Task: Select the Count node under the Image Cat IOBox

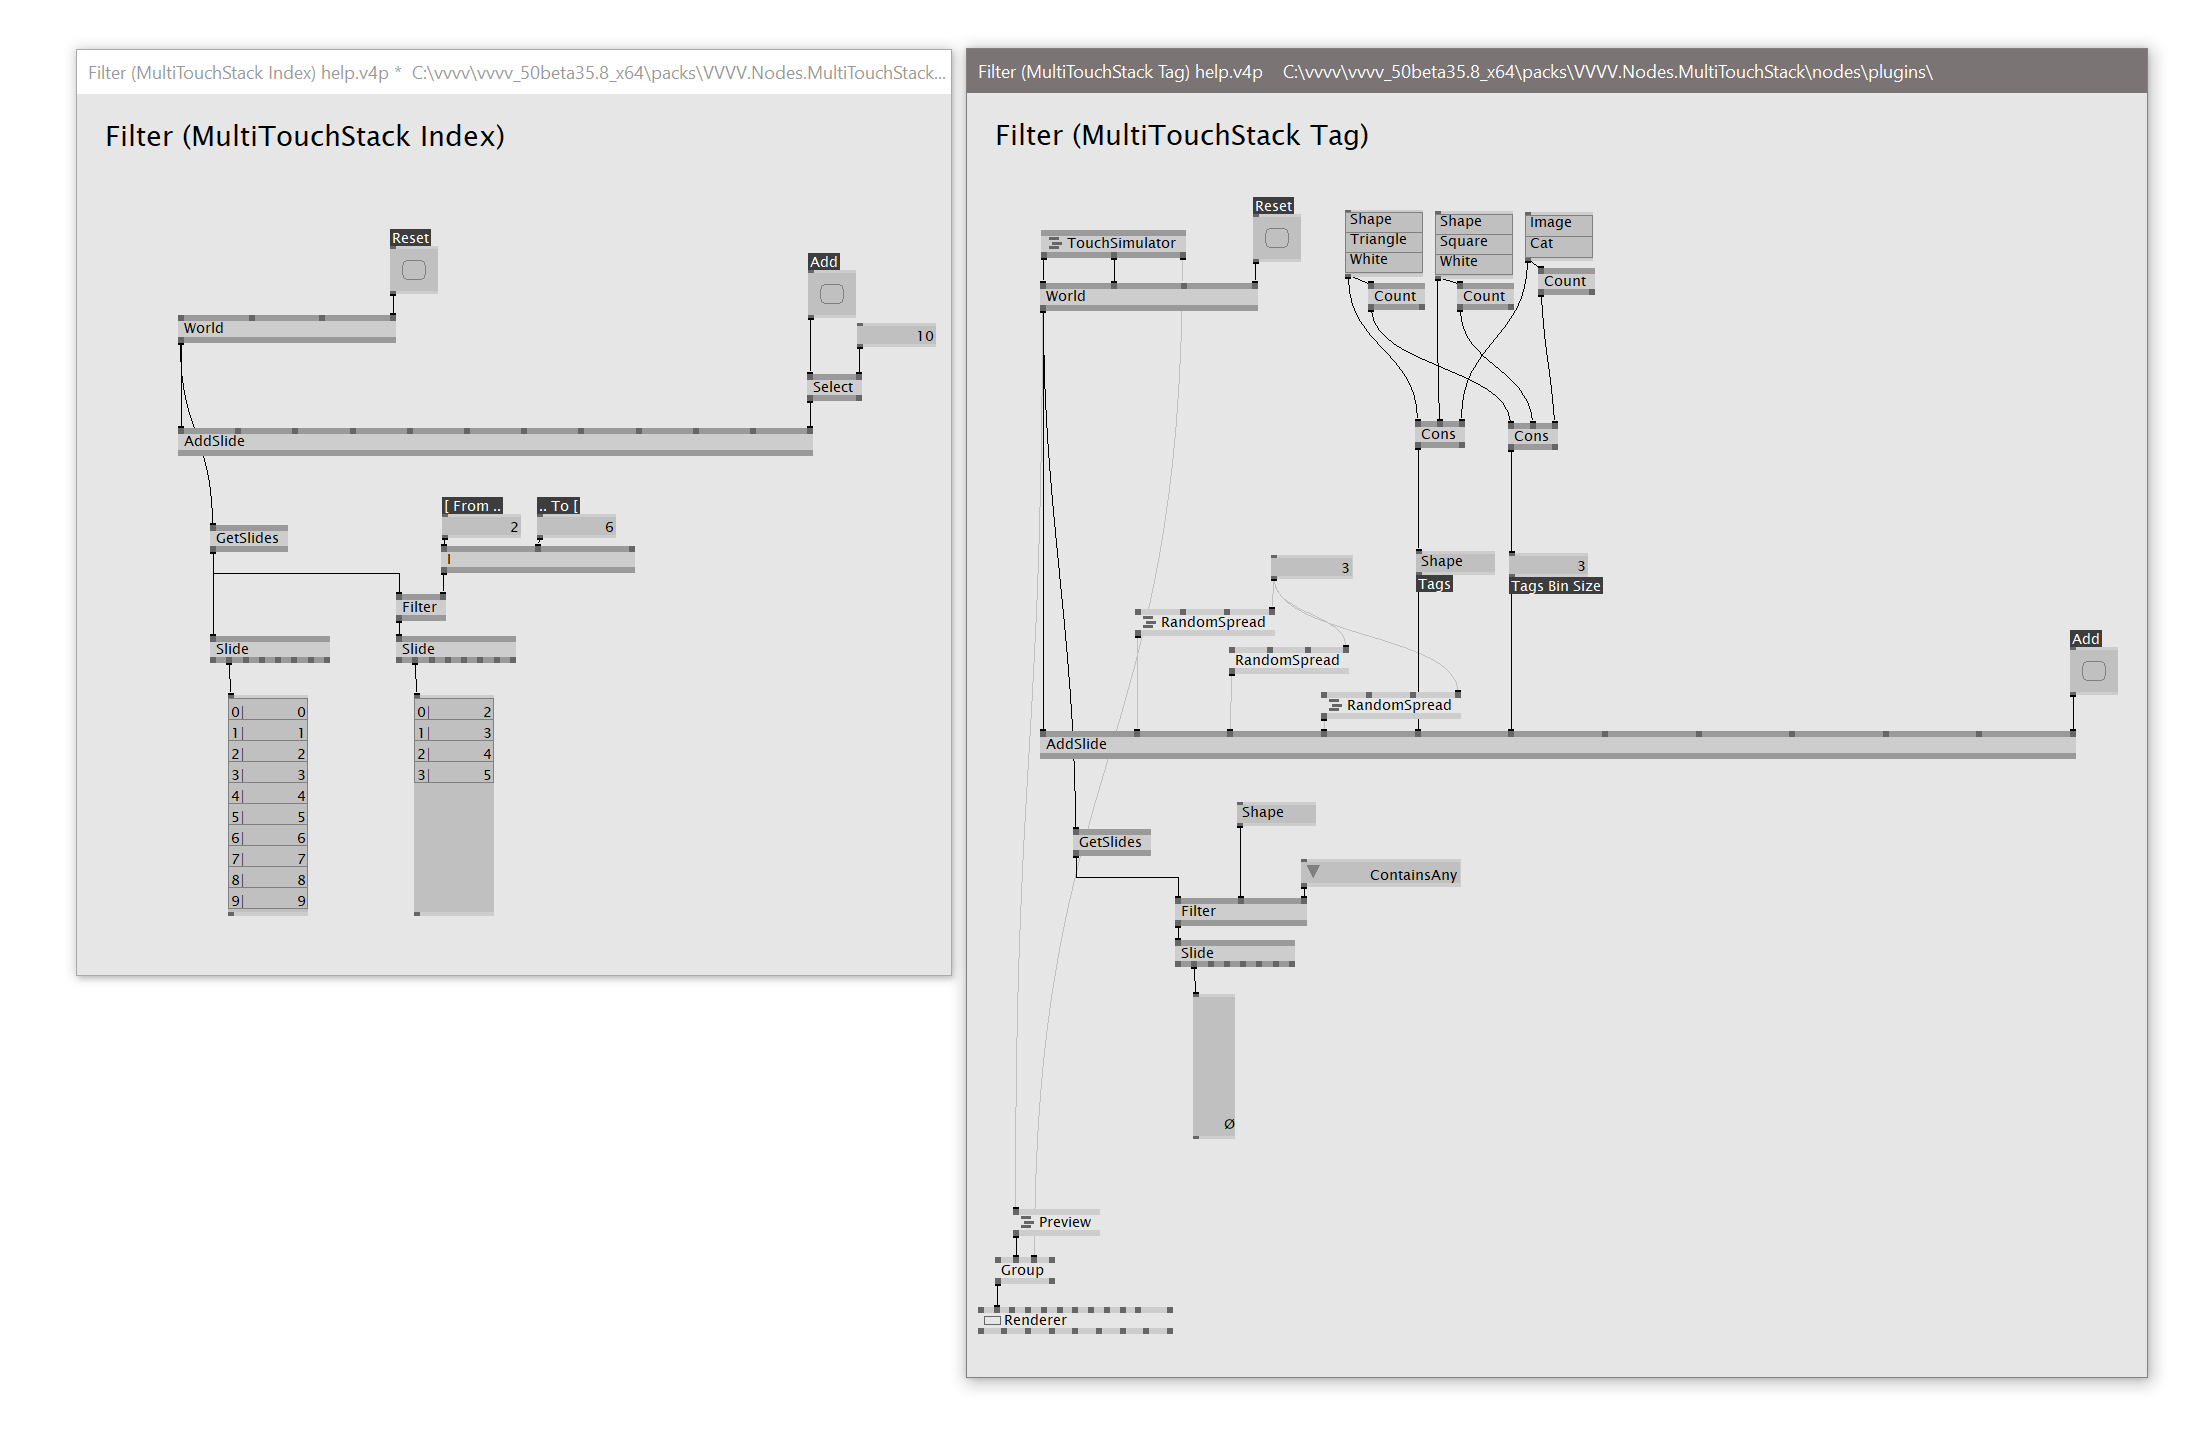Action: (x=1566, y=281)
